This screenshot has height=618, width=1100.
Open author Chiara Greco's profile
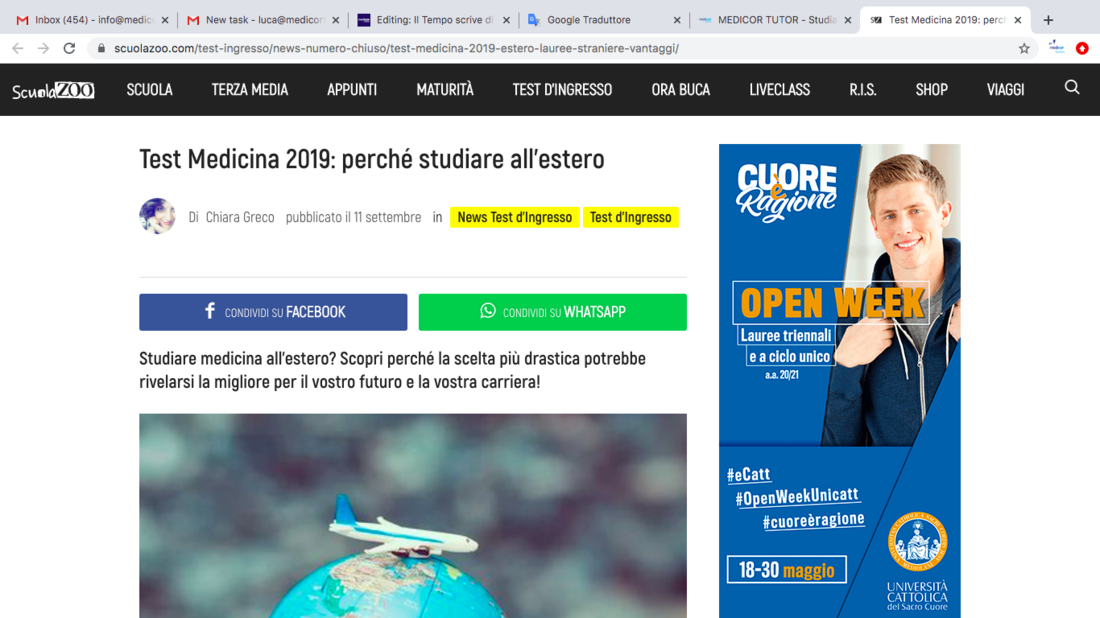[x=240, y=217]
